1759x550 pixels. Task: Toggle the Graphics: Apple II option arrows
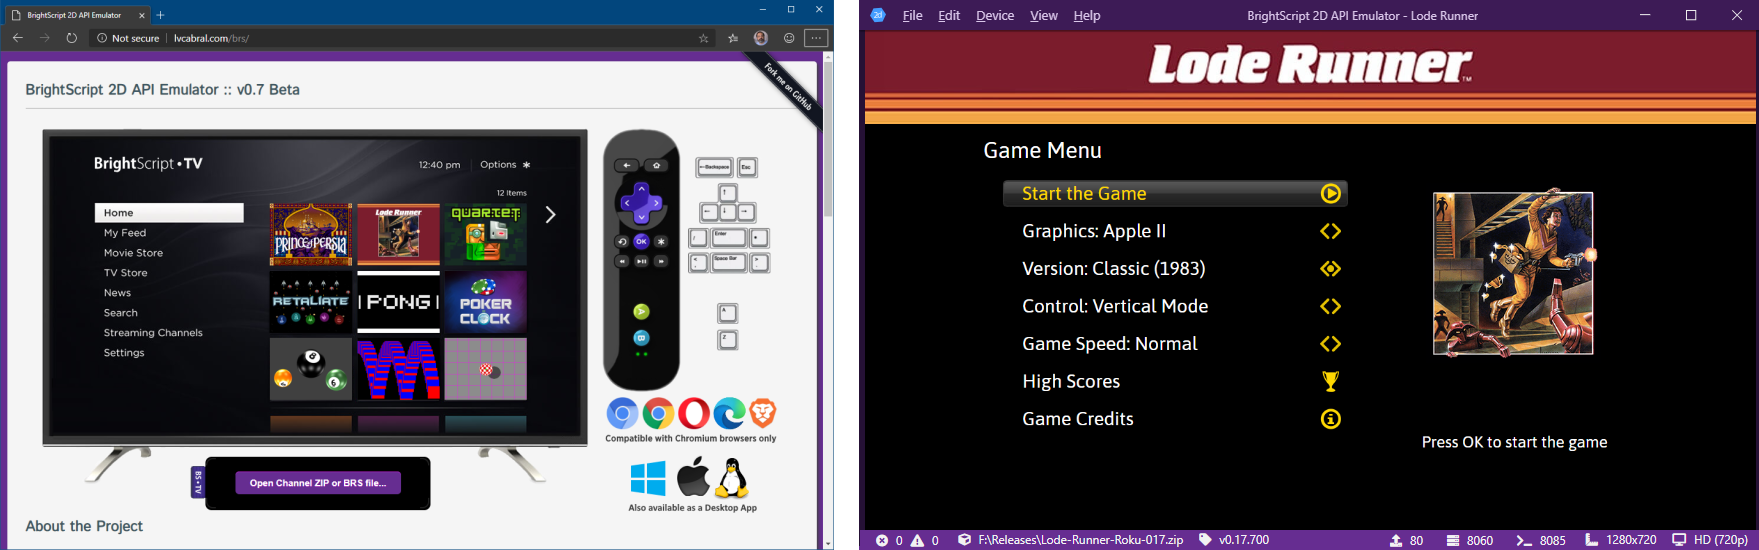pyautogui.click(x=1330, y=231)
